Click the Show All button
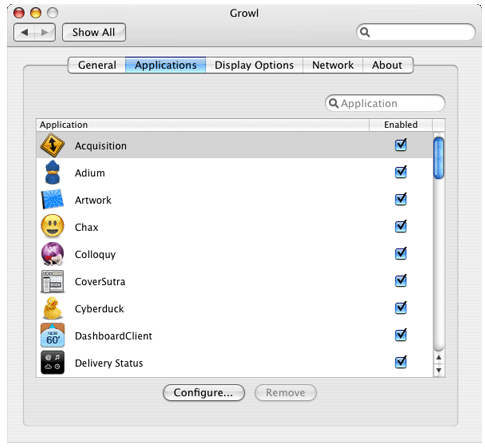The image size is (485, 448). coord(94,32)
